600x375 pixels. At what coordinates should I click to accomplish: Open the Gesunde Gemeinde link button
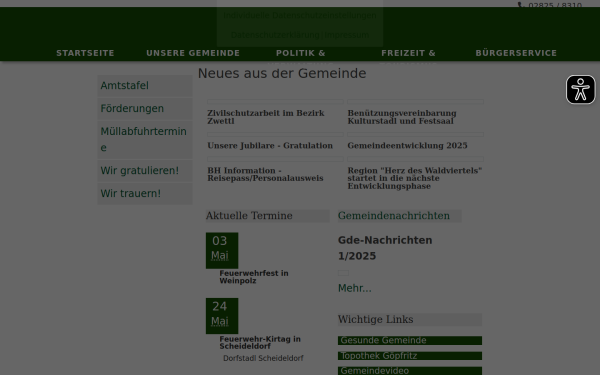click(410, 341)
